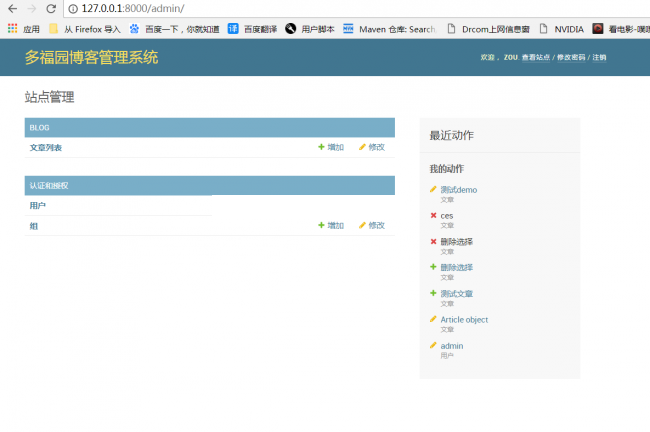Open 查看站点 link in header

tap(536, 57)
